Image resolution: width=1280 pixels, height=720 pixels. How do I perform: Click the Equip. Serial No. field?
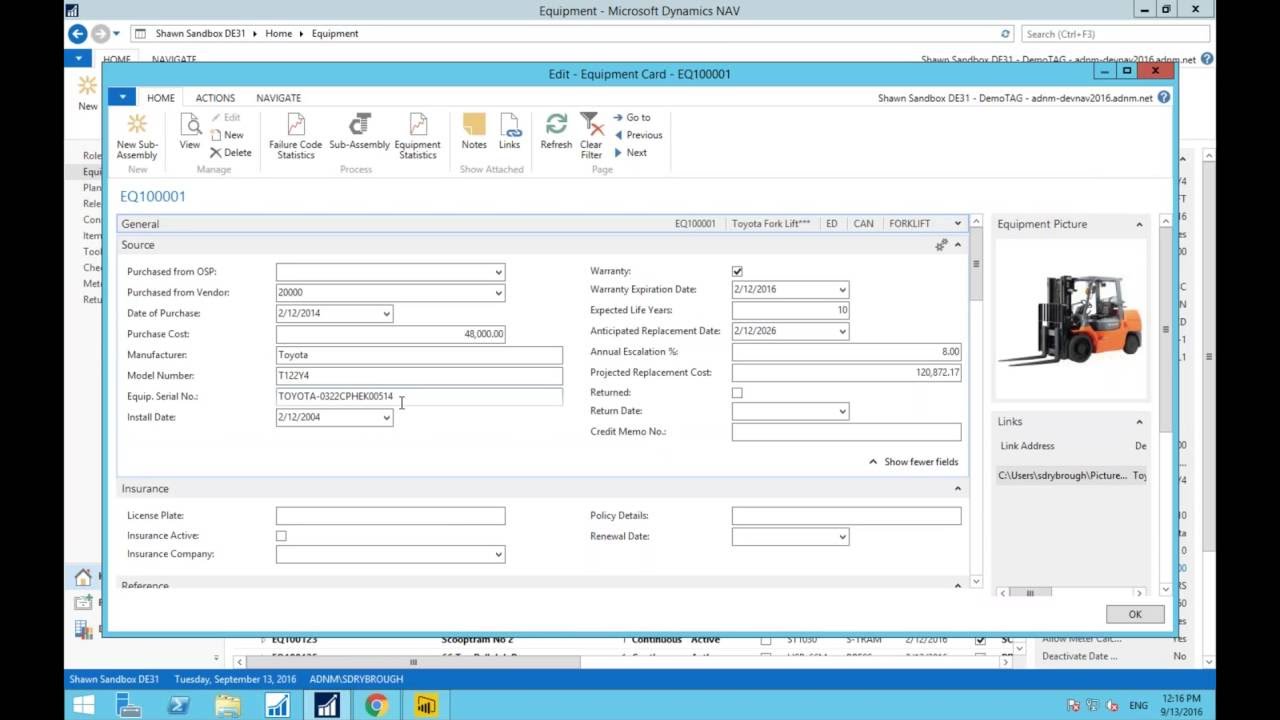pyautogui.click(x=419, y=397)
